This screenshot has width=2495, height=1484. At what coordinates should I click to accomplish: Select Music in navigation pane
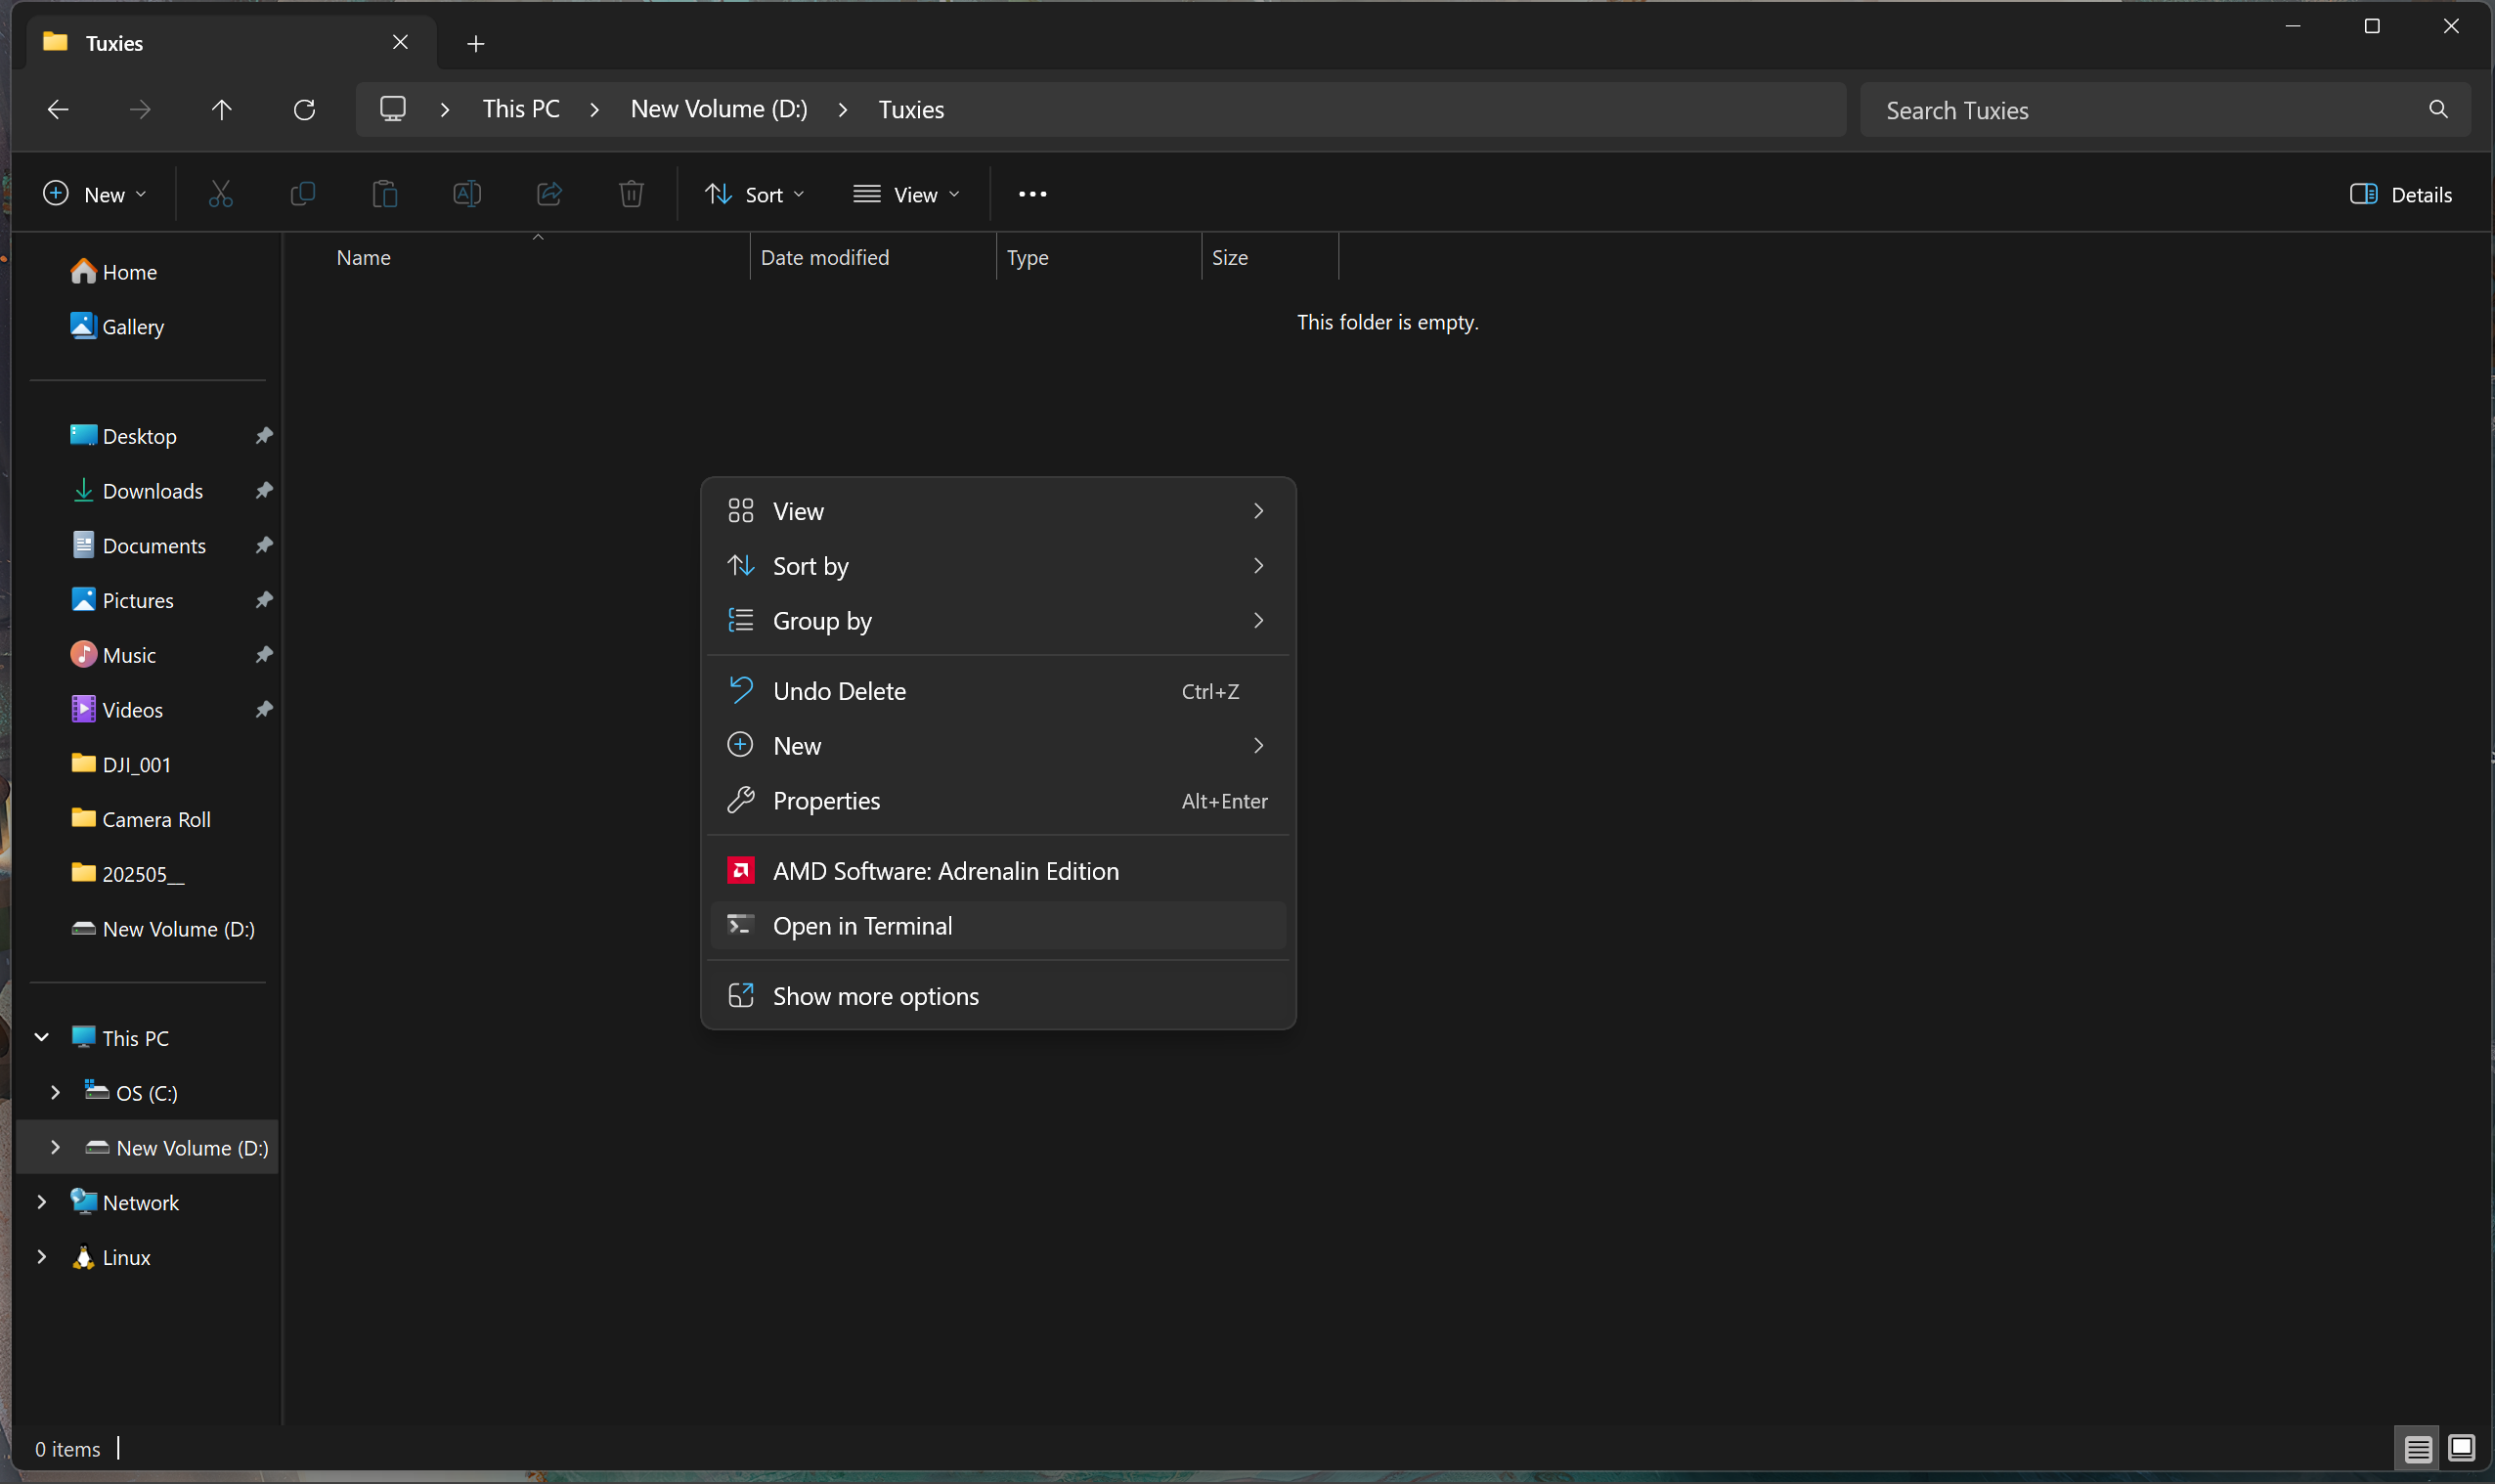pos(148,655)
